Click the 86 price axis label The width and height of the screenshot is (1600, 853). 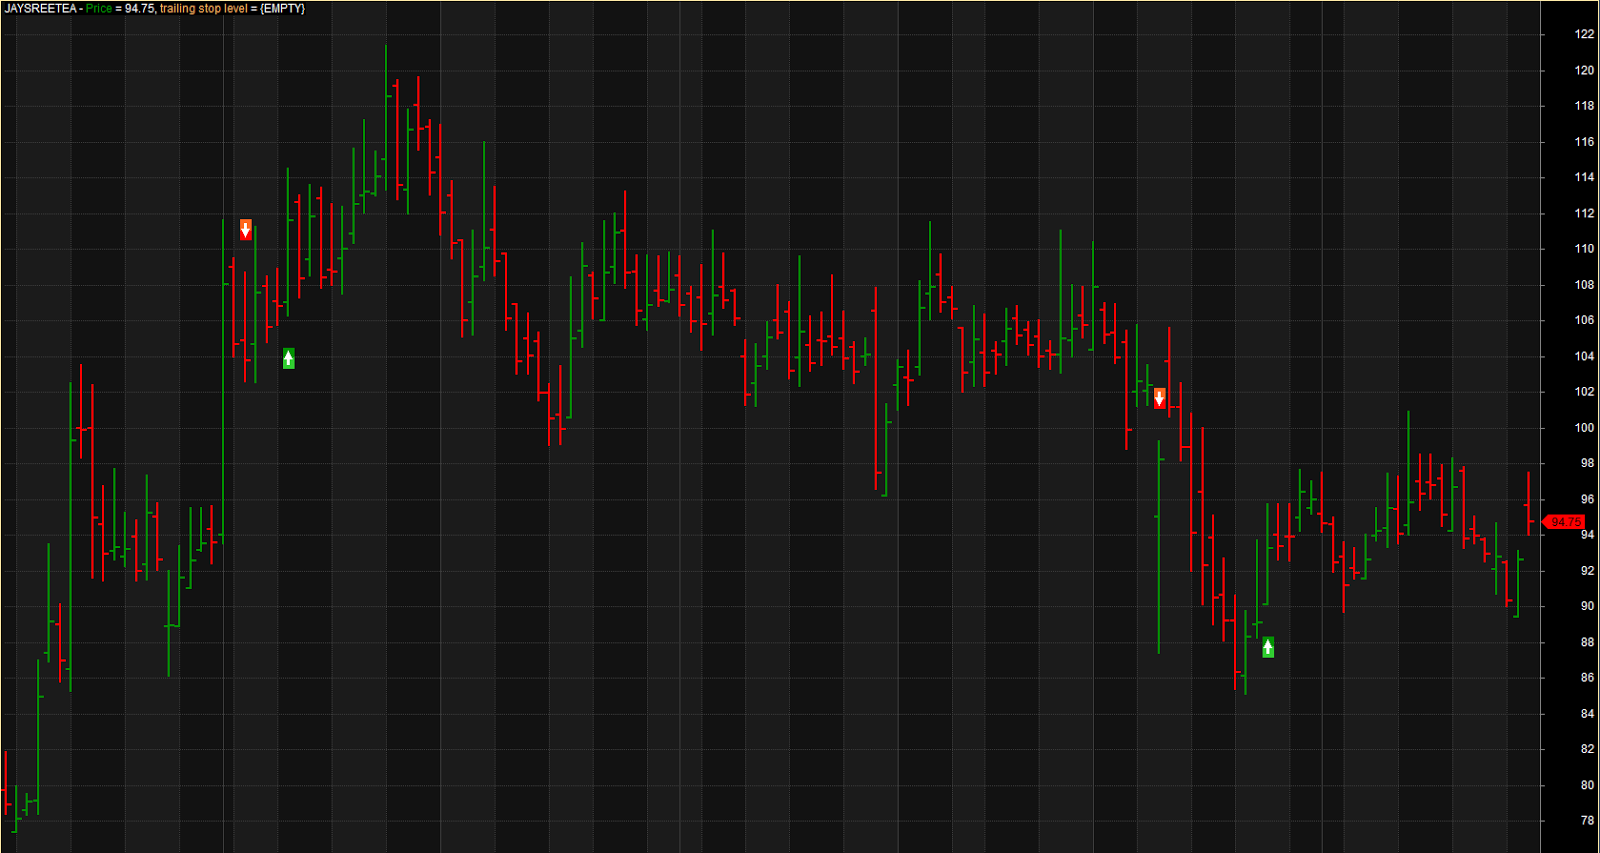coord(1587,678)
